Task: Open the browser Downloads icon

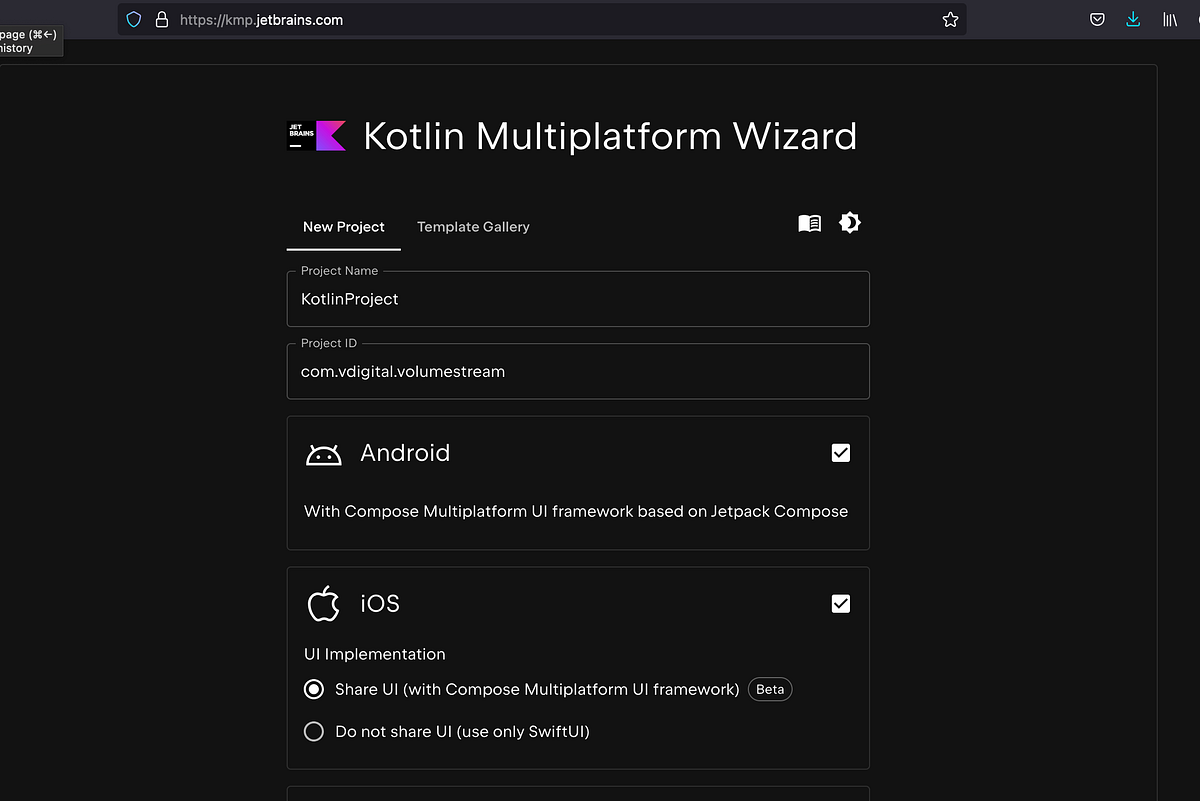Action: coord(1133,19)
